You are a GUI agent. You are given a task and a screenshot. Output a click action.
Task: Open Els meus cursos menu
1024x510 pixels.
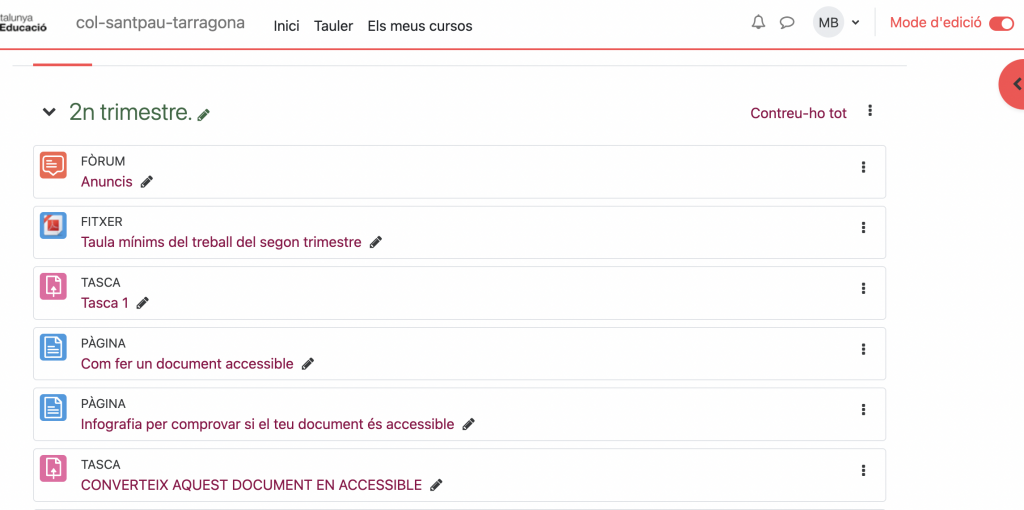click(x=420, y=26)
